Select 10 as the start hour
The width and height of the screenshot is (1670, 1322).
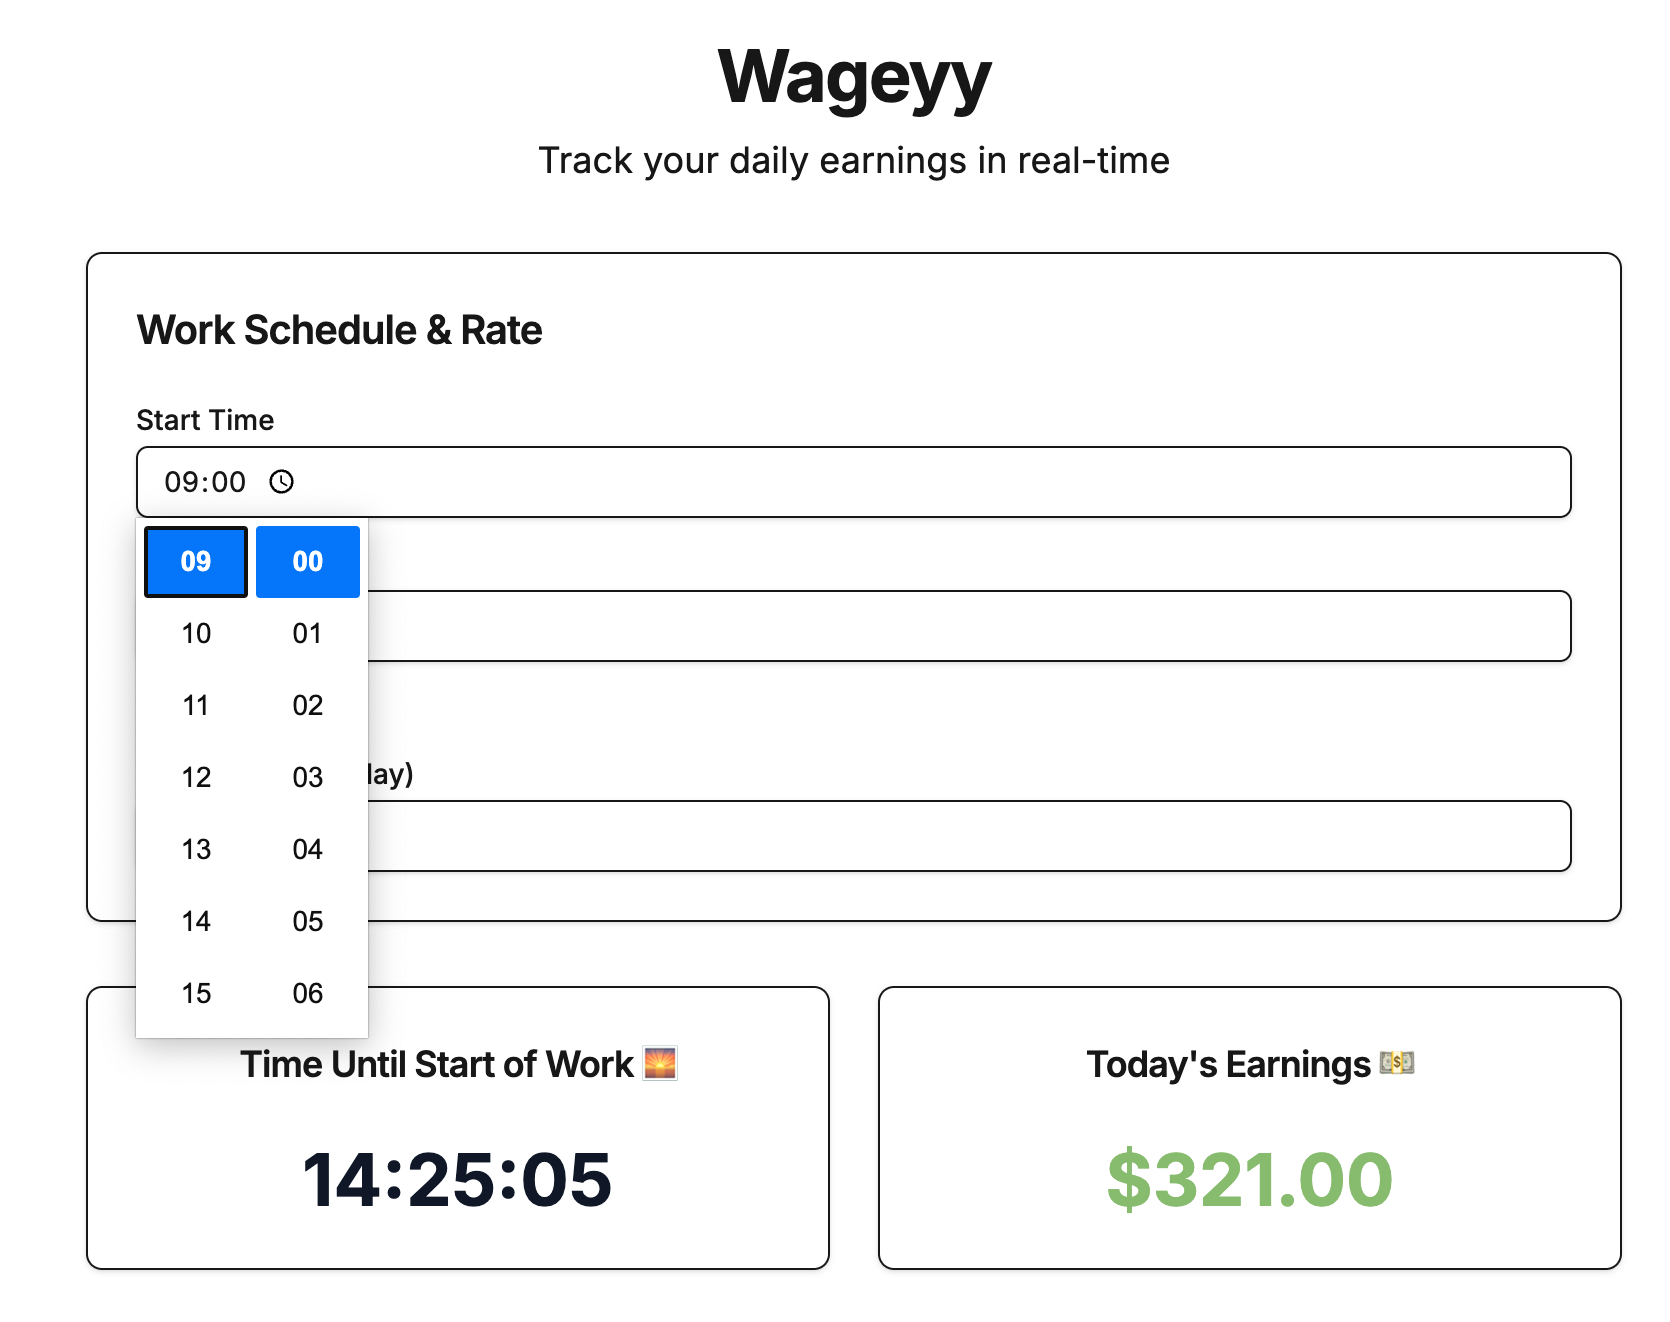195,633
